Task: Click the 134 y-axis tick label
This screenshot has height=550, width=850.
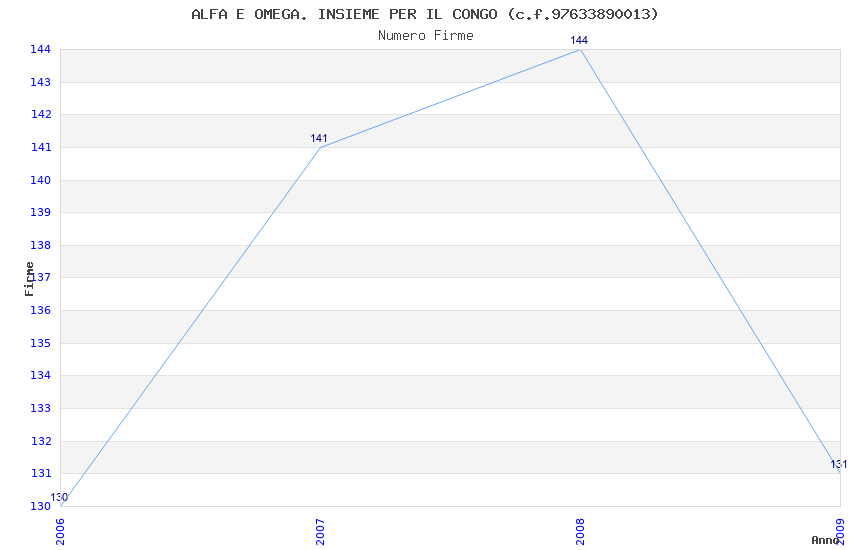Action: click(x=40, y=376)
